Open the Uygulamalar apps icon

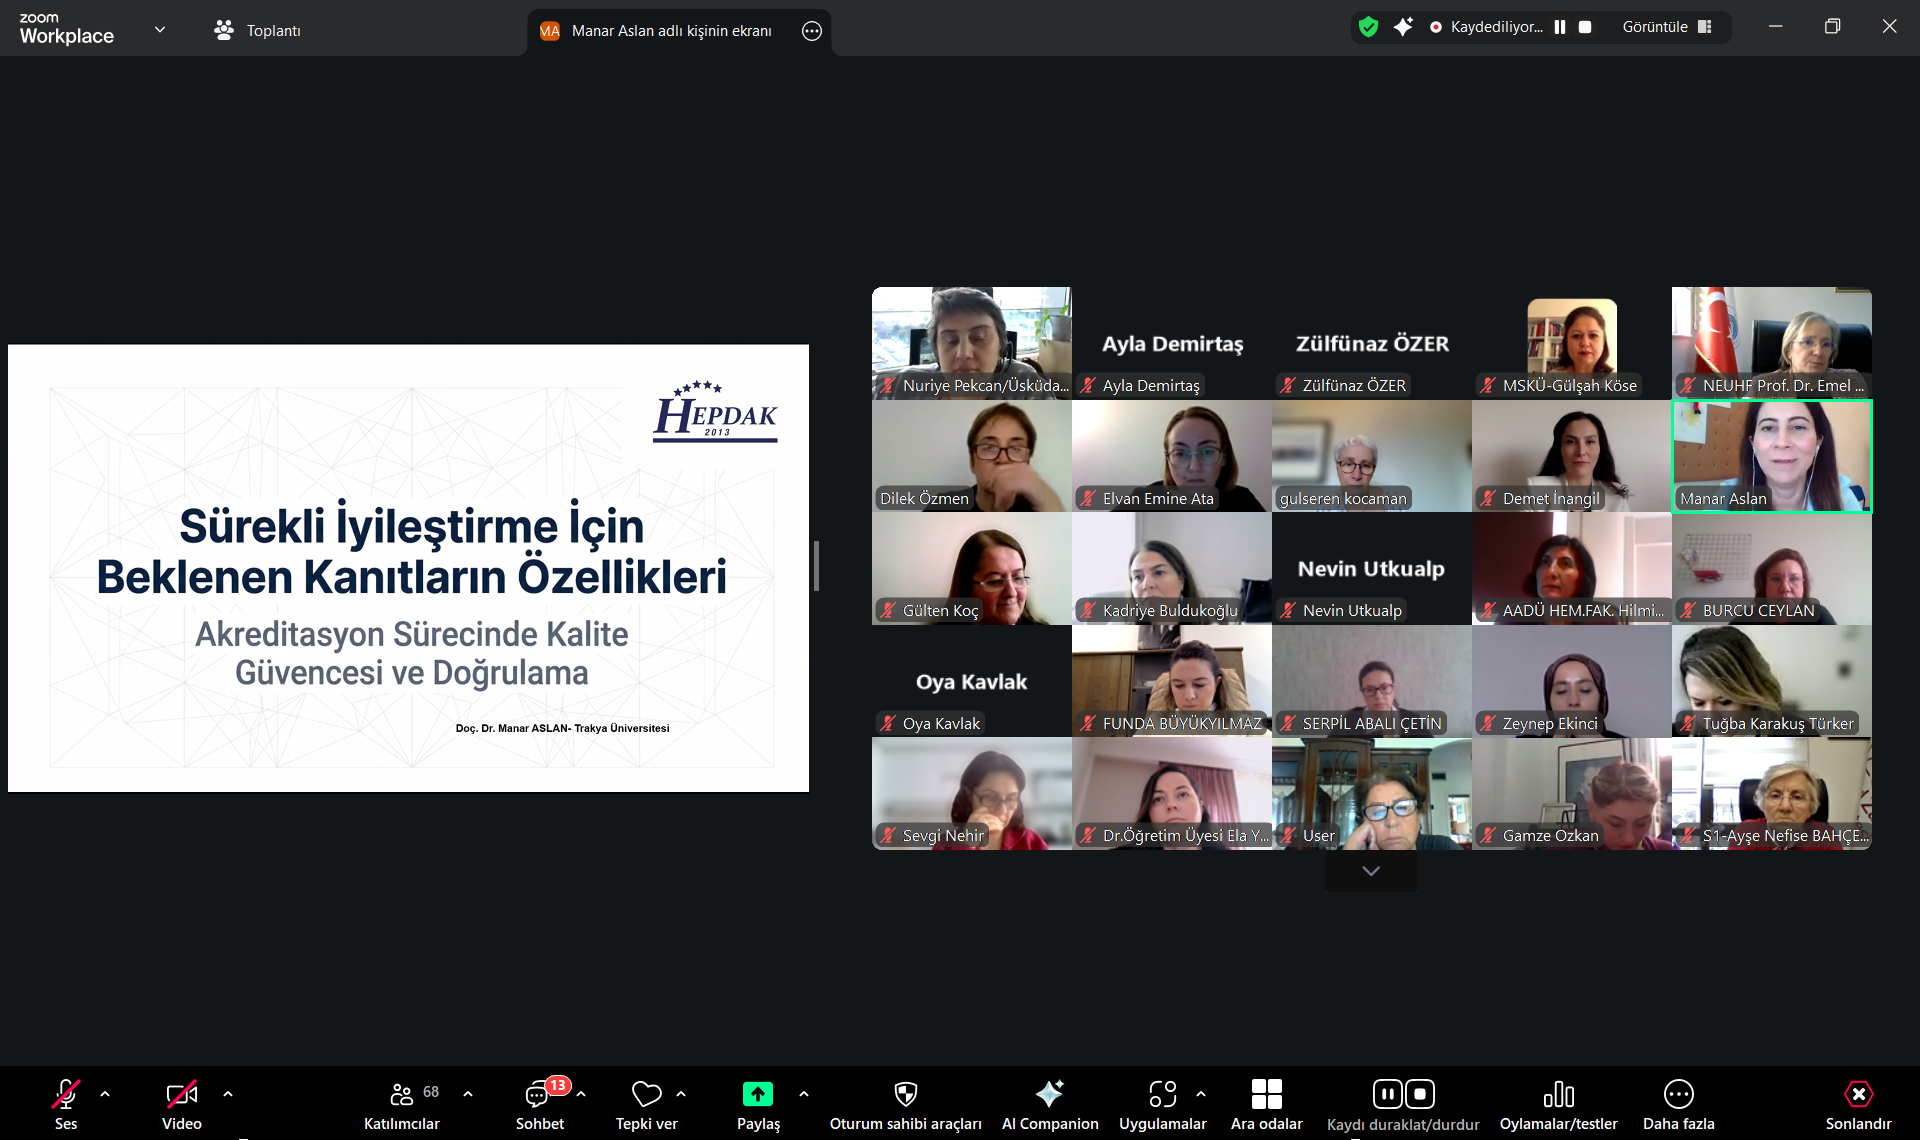1162,1094
